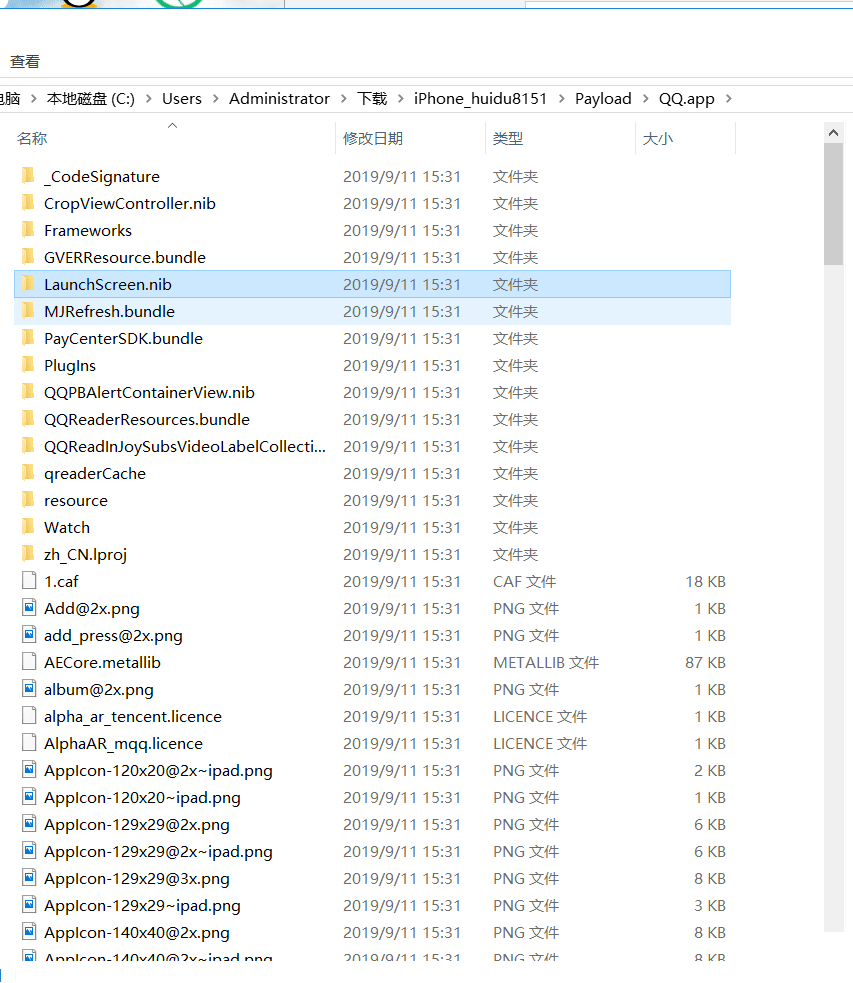The width and height of the screenshot is (853, 983).
Task: Select file name AppIcon-129x29@3x.png
Action: pyautogui.click(x=137, y=878)
